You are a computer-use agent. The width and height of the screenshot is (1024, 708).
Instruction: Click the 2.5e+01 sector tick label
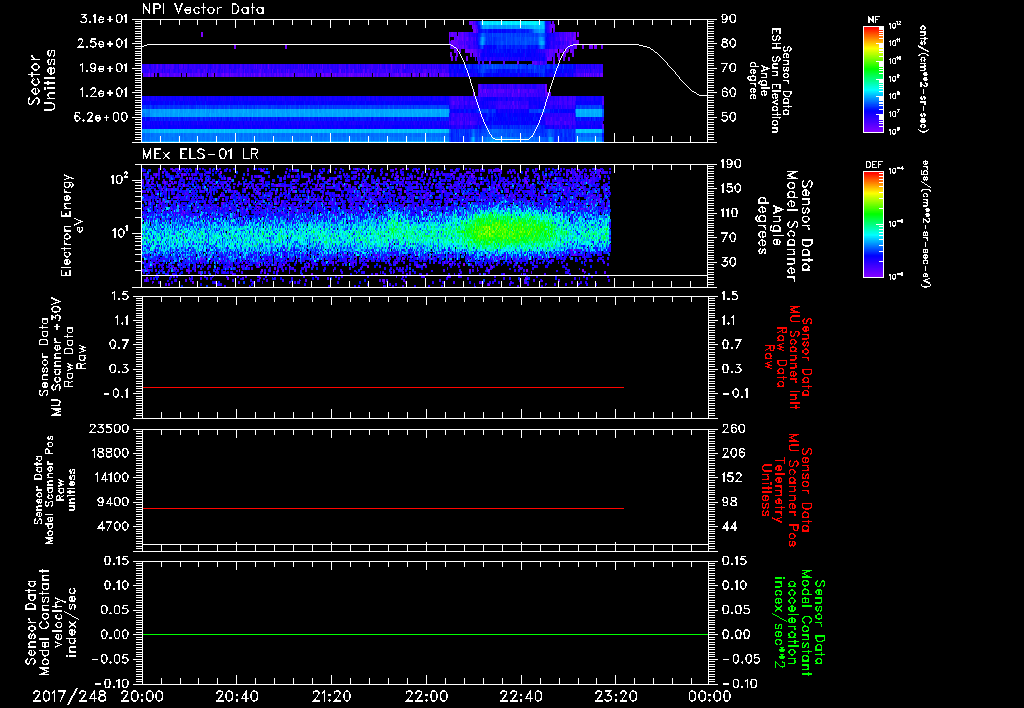[x=105, y=43]
